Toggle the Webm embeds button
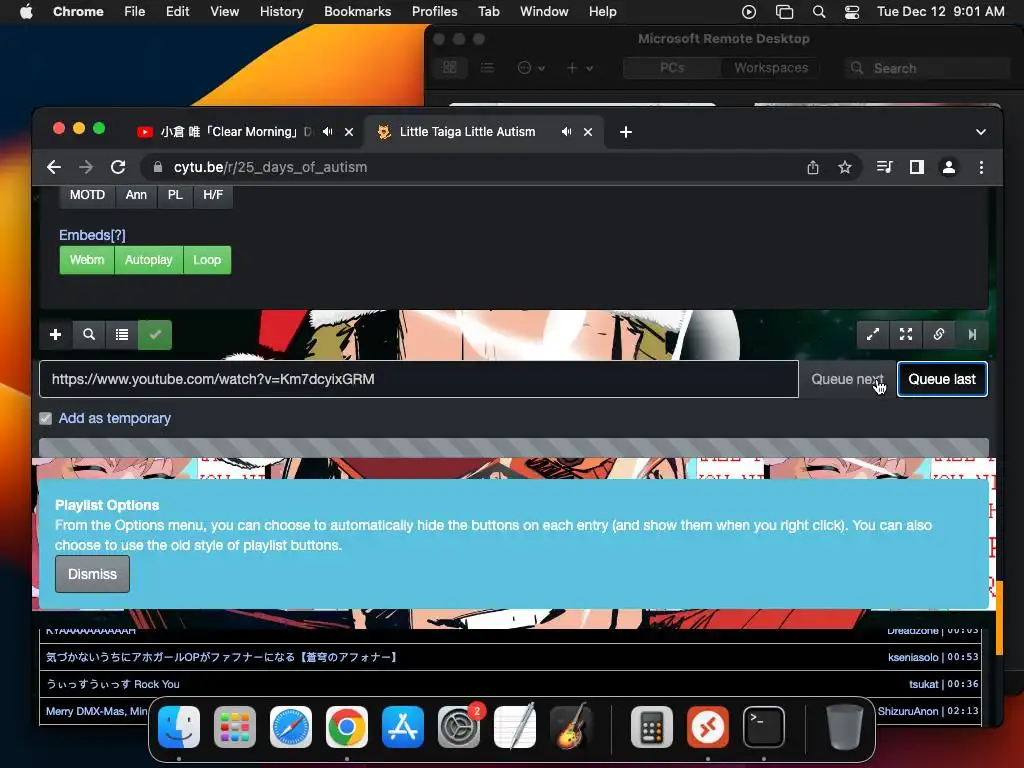Viewport: 1024px width, 768px height. click(x=87, y=260)
